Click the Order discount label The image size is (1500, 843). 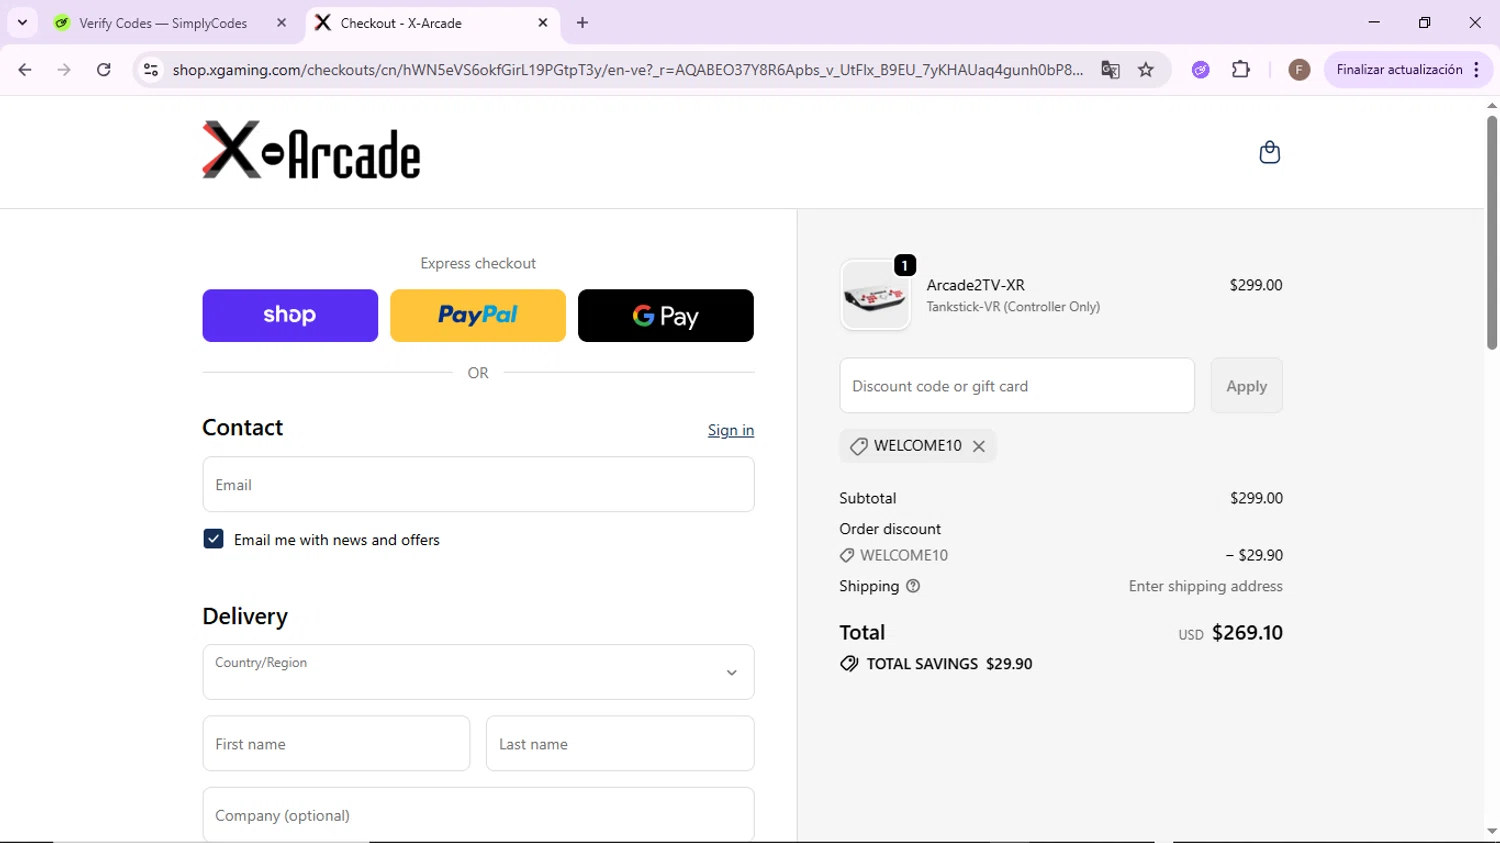890,529
